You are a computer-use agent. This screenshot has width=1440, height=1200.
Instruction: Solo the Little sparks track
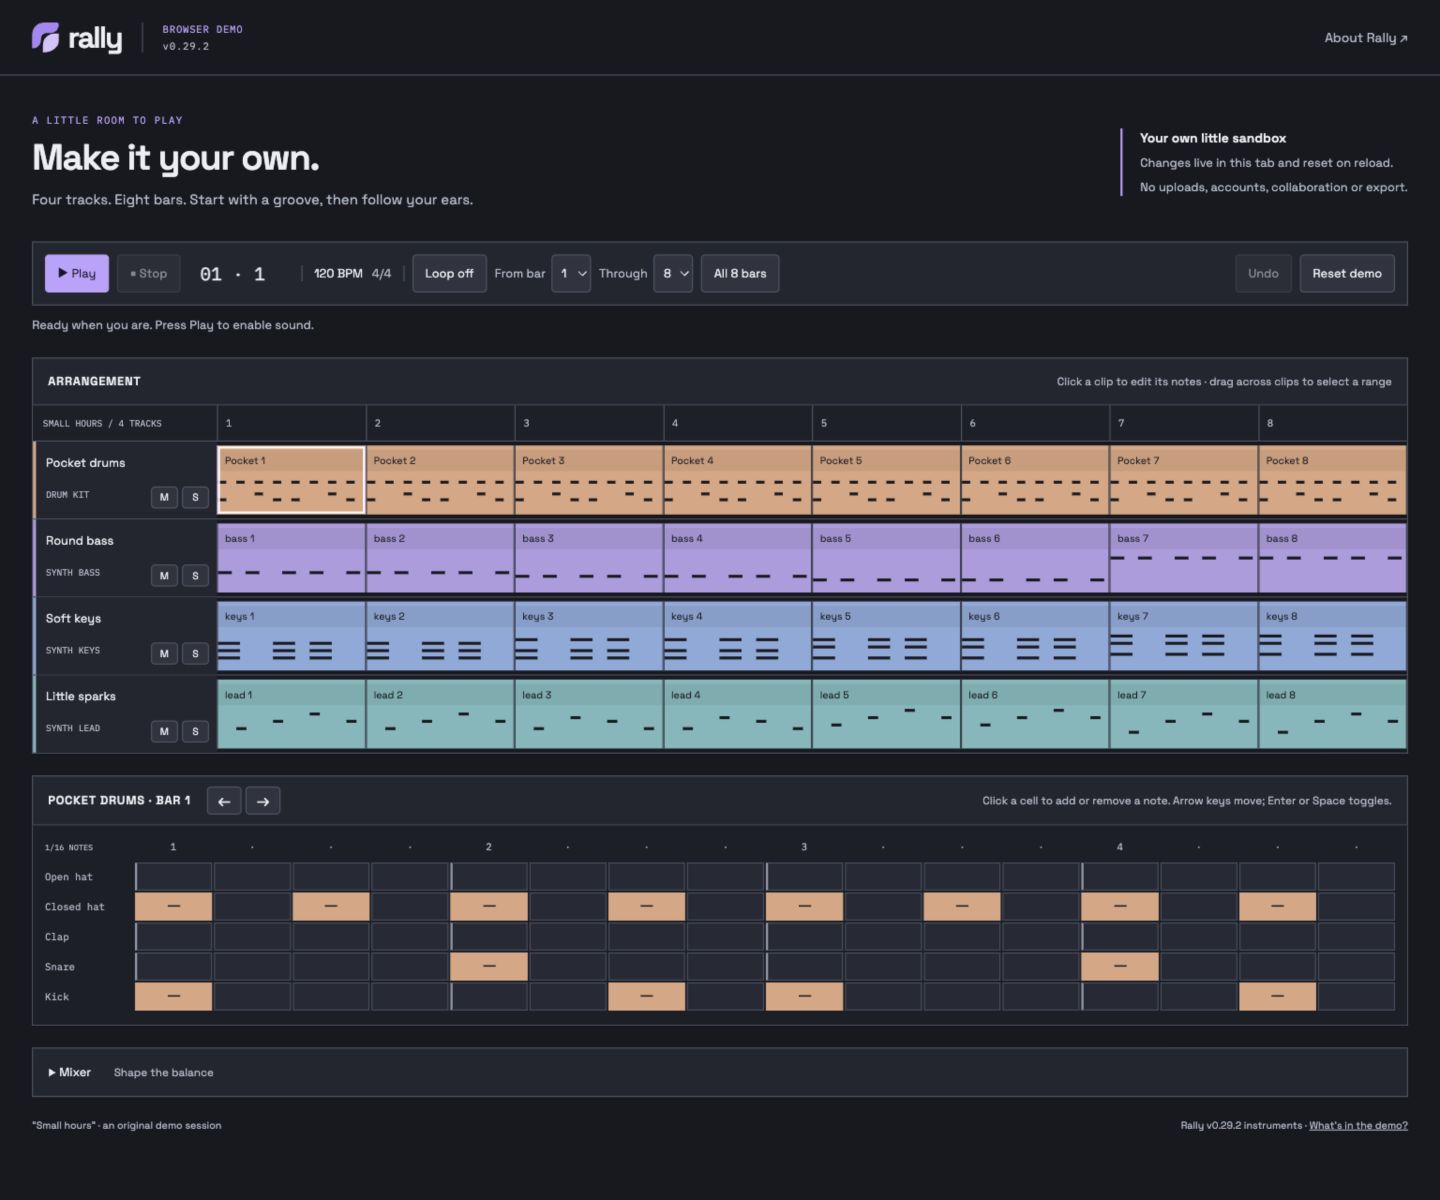[195, 731]
